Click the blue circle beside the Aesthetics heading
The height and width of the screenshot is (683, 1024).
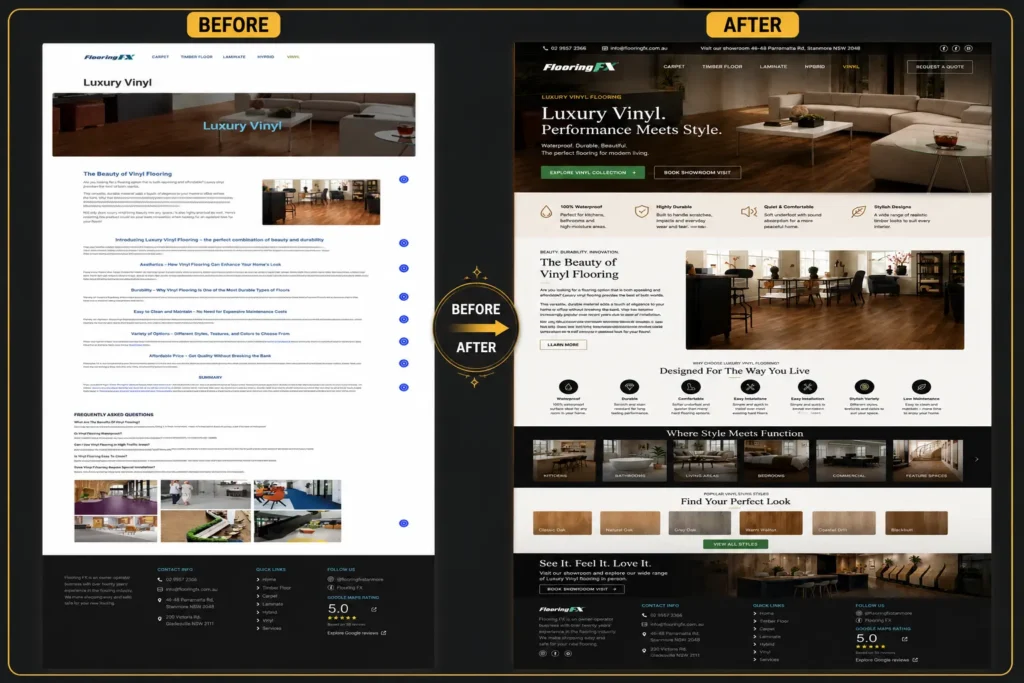point(404,268)
